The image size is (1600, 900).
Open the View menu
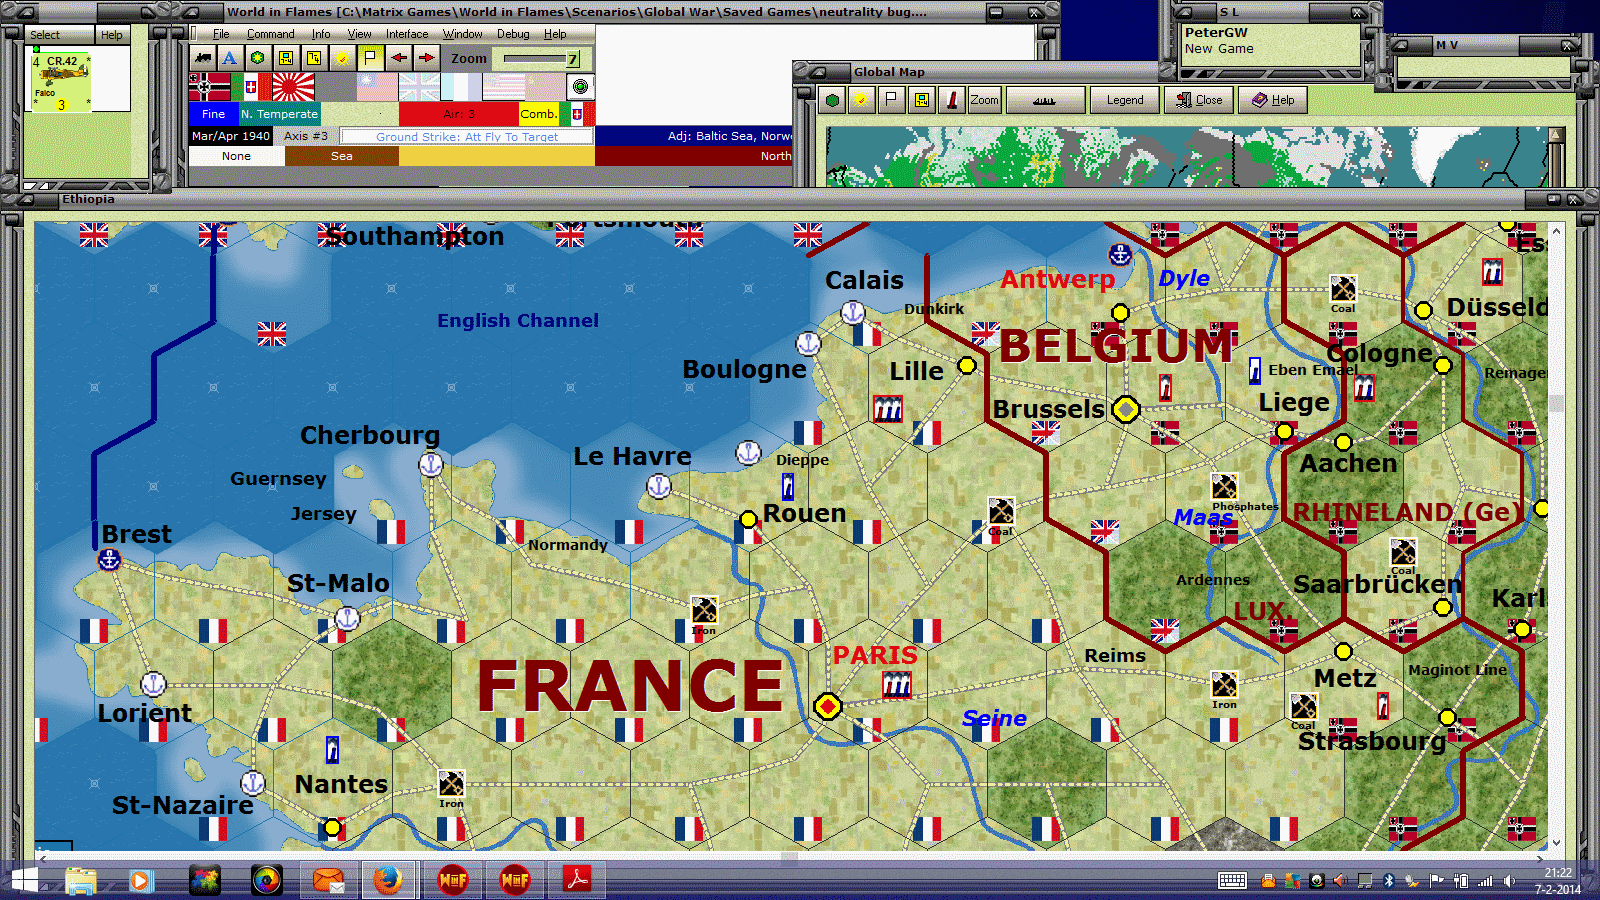click(x=360, y=34)
